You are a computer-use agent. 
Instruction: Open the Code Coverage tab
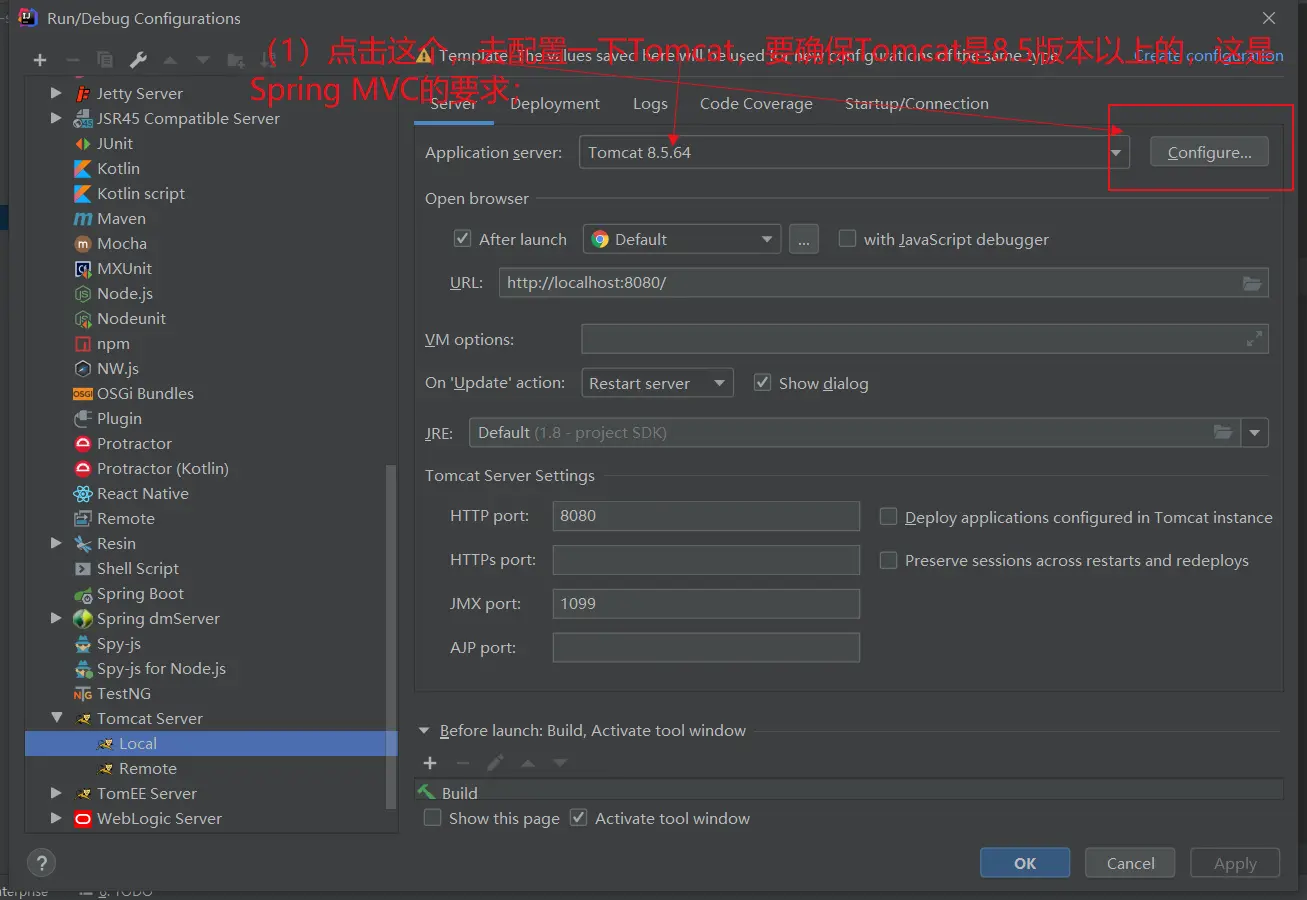pyautogui.click(x=756, y=104)
